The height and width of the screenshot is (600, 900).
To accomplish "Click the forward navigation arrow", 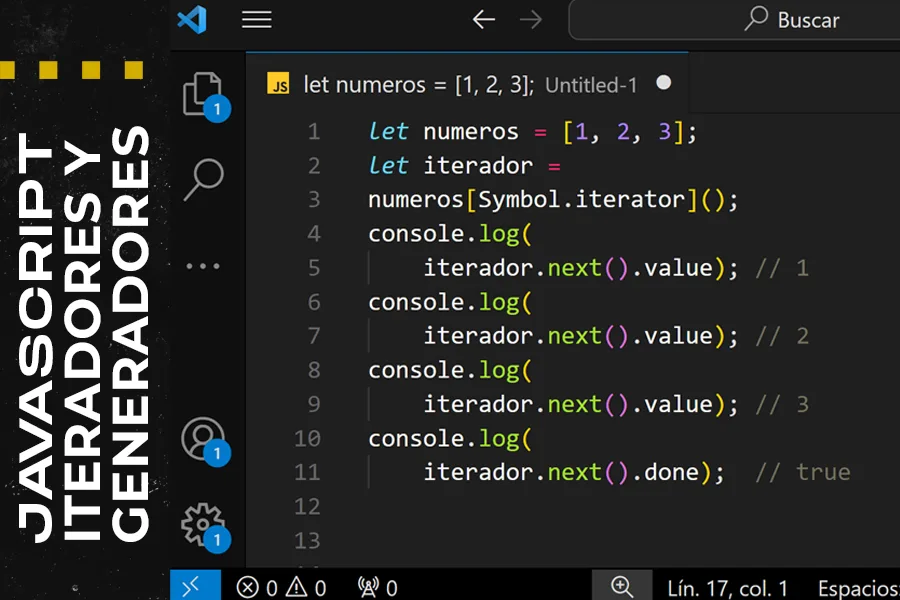I will pos(531,20).
